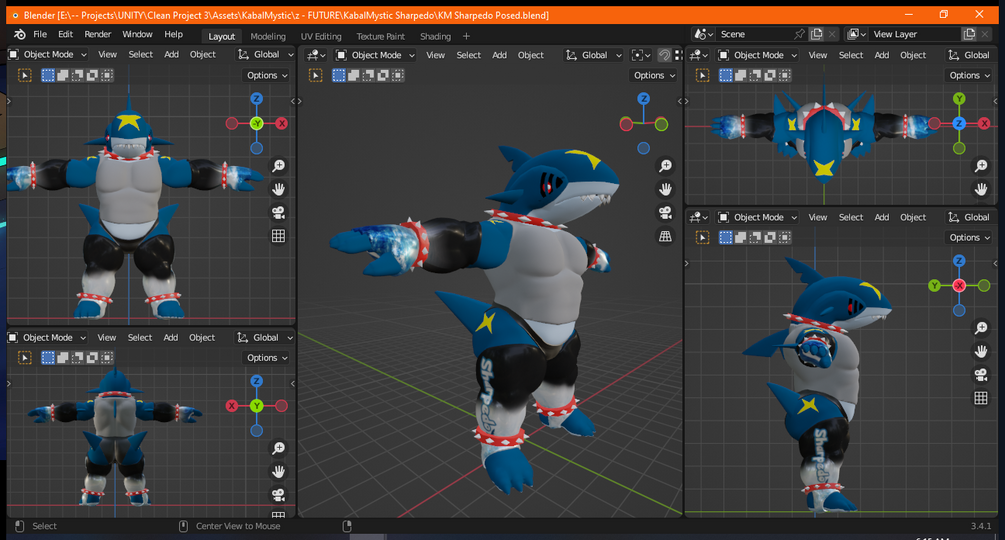Screen dimensions: 1005x540
Task: Enable subtract selection mode in front-view viewport
Action: [77, 76]
